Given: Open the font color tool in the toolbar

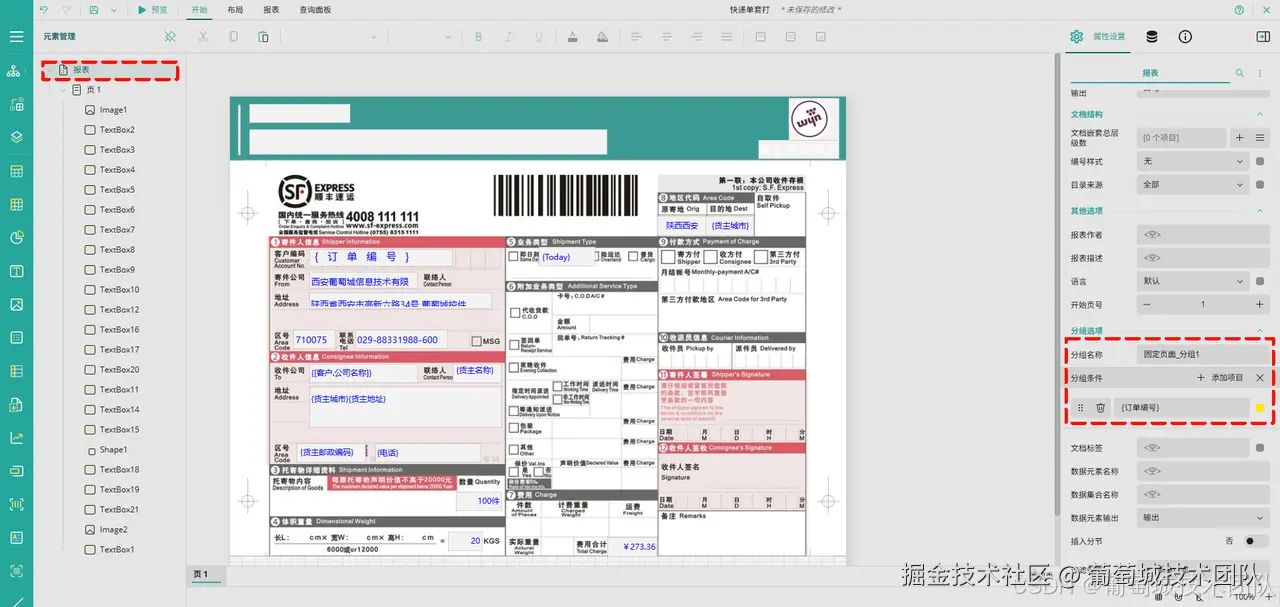Looking at the screenshot, I should tap(573, 38).
